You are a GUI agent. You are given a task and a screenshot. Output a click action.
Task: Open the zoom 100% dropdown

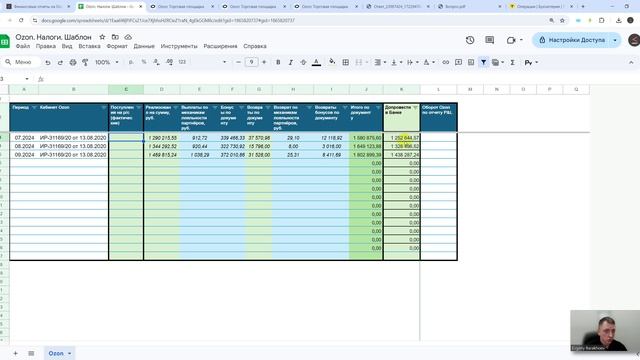point(107,62)
